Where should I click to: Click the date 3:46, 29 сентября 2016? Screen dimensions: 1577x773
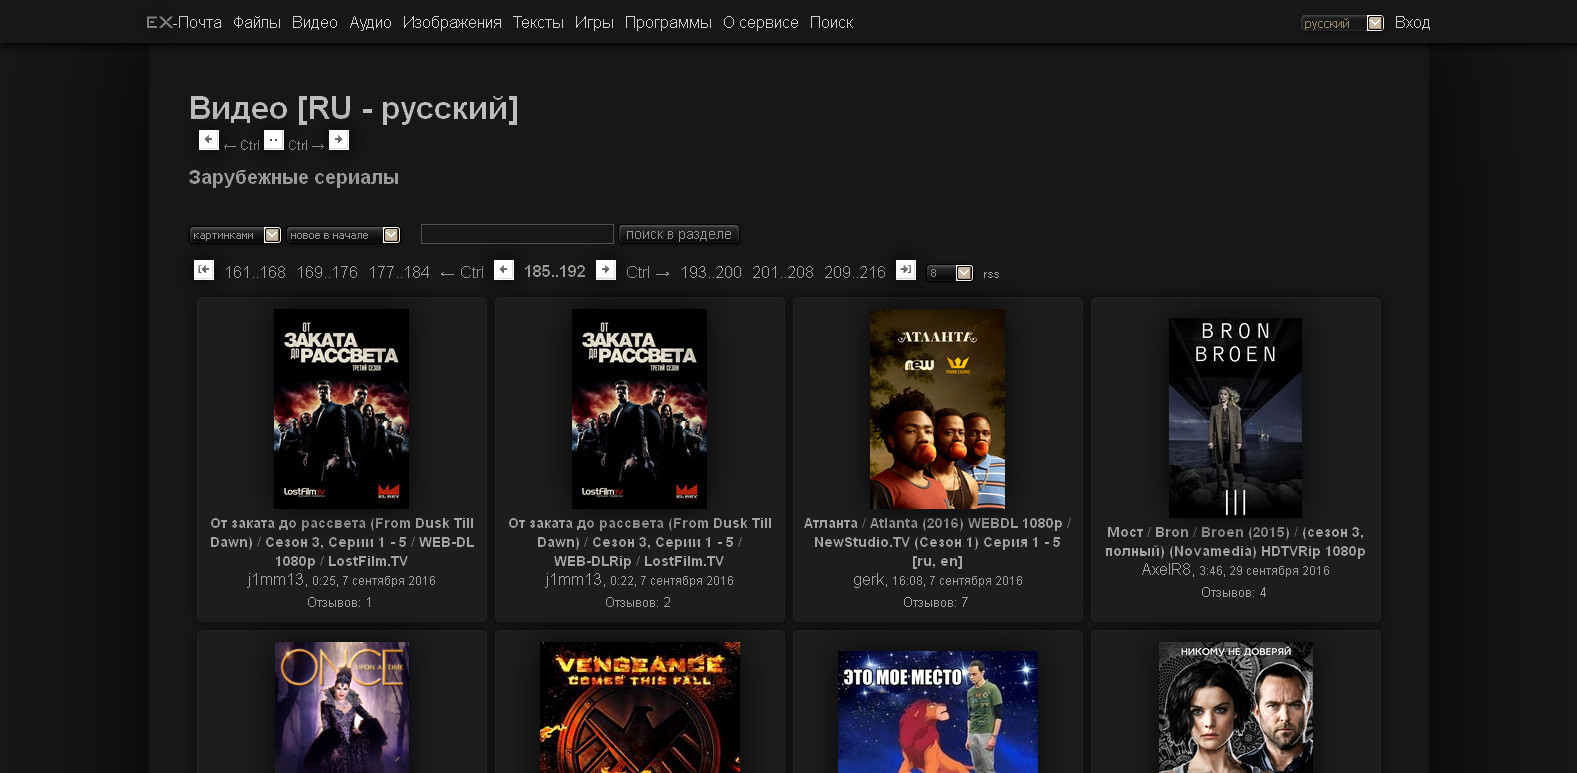(x=1264, y=570)
